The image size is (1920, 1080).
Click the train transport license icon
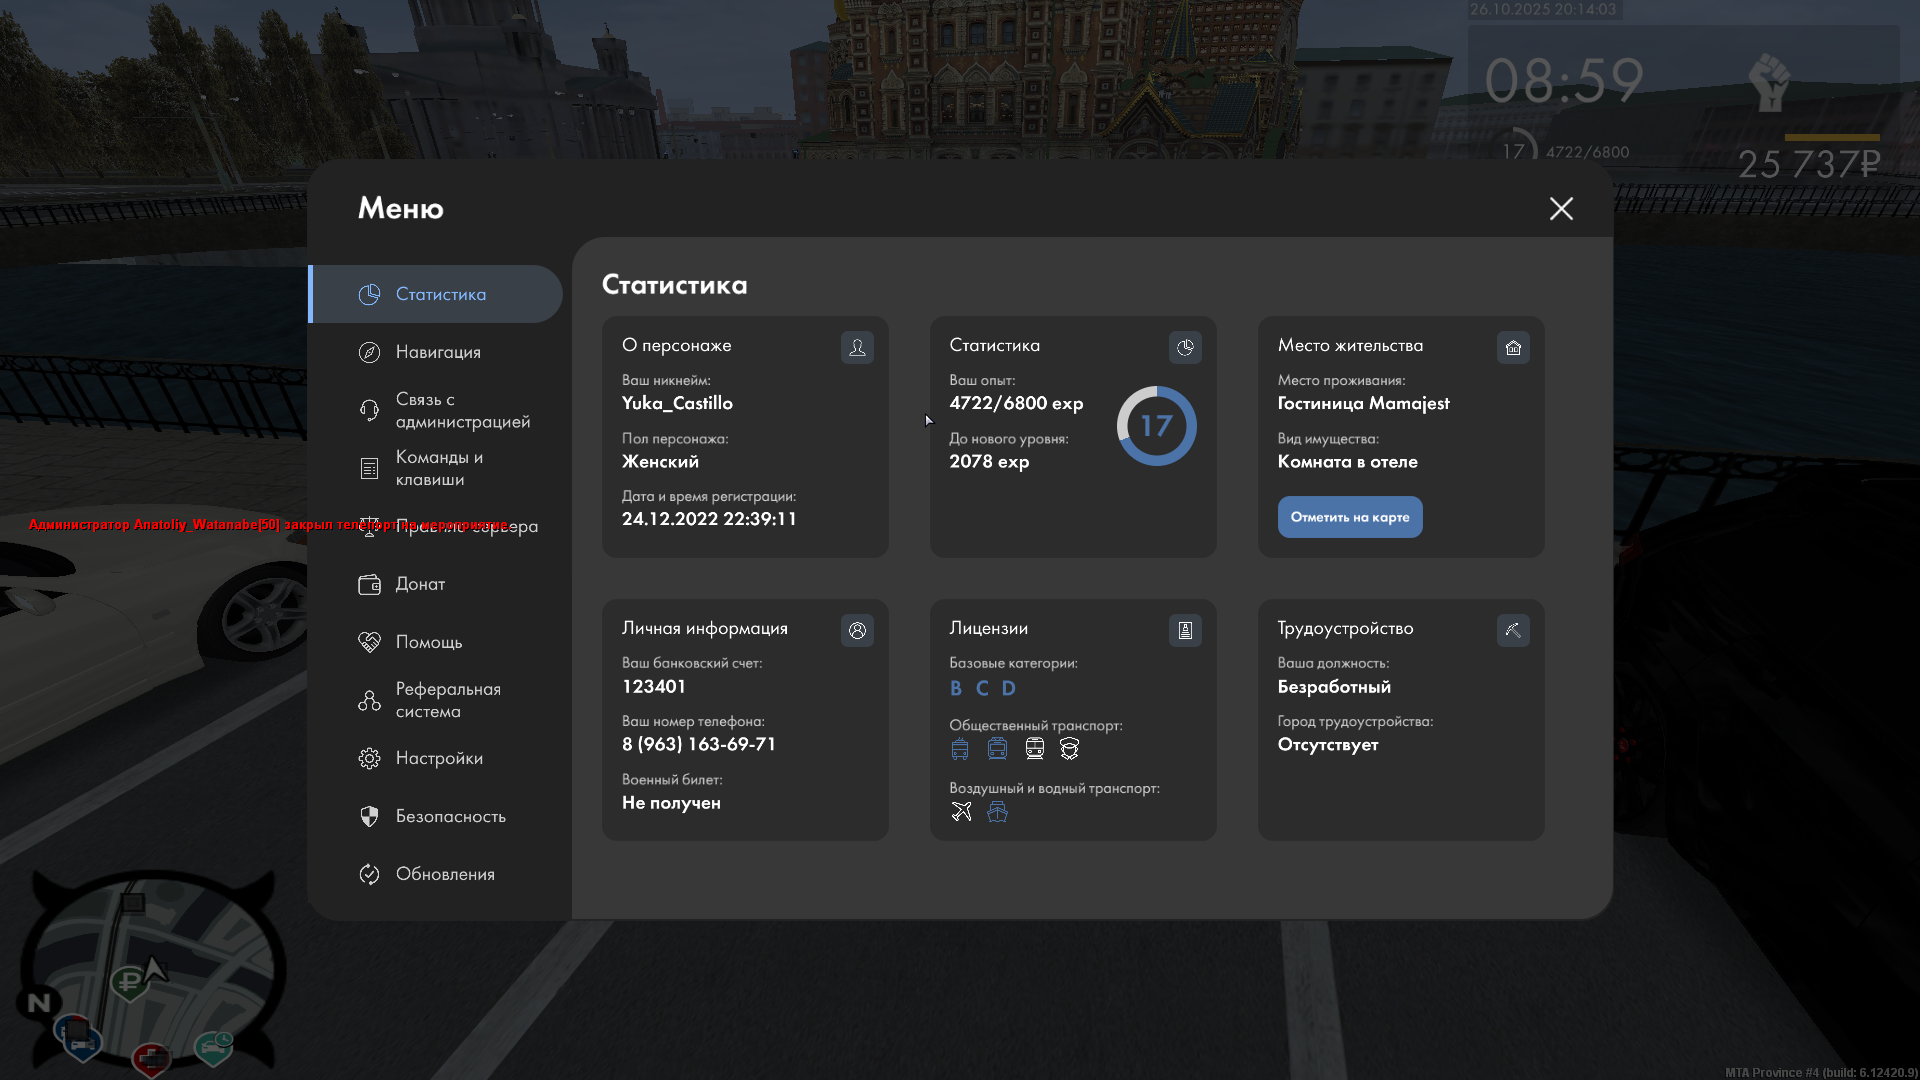(x=1035, y=749)
